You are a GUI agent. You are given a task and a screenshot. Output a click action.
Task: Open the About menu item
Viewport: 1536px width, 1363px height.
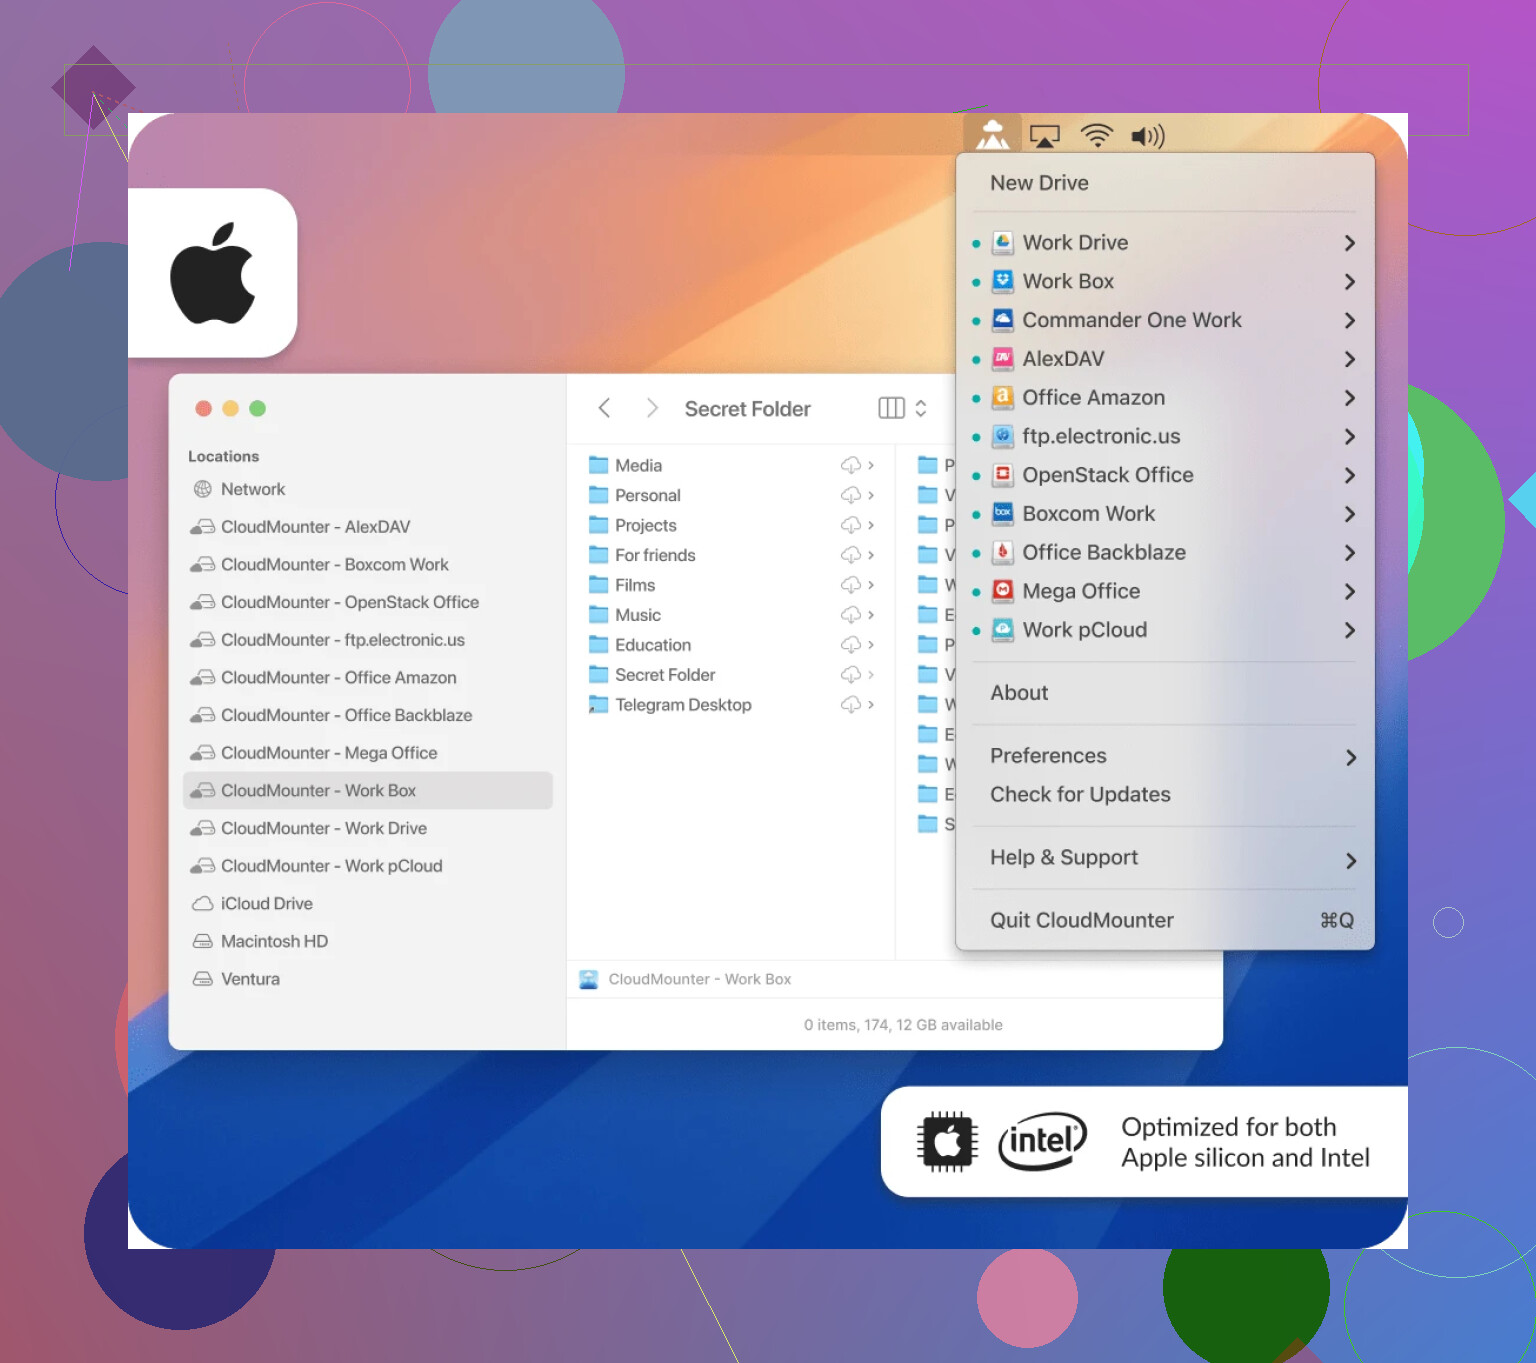click(x=1019, y=693)
